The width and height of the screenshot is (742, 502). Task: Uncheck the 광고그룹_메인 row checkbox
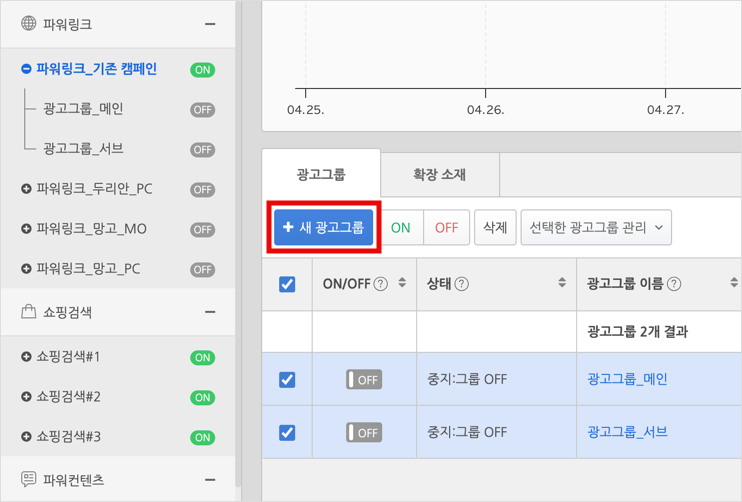(x=287, y=379)
